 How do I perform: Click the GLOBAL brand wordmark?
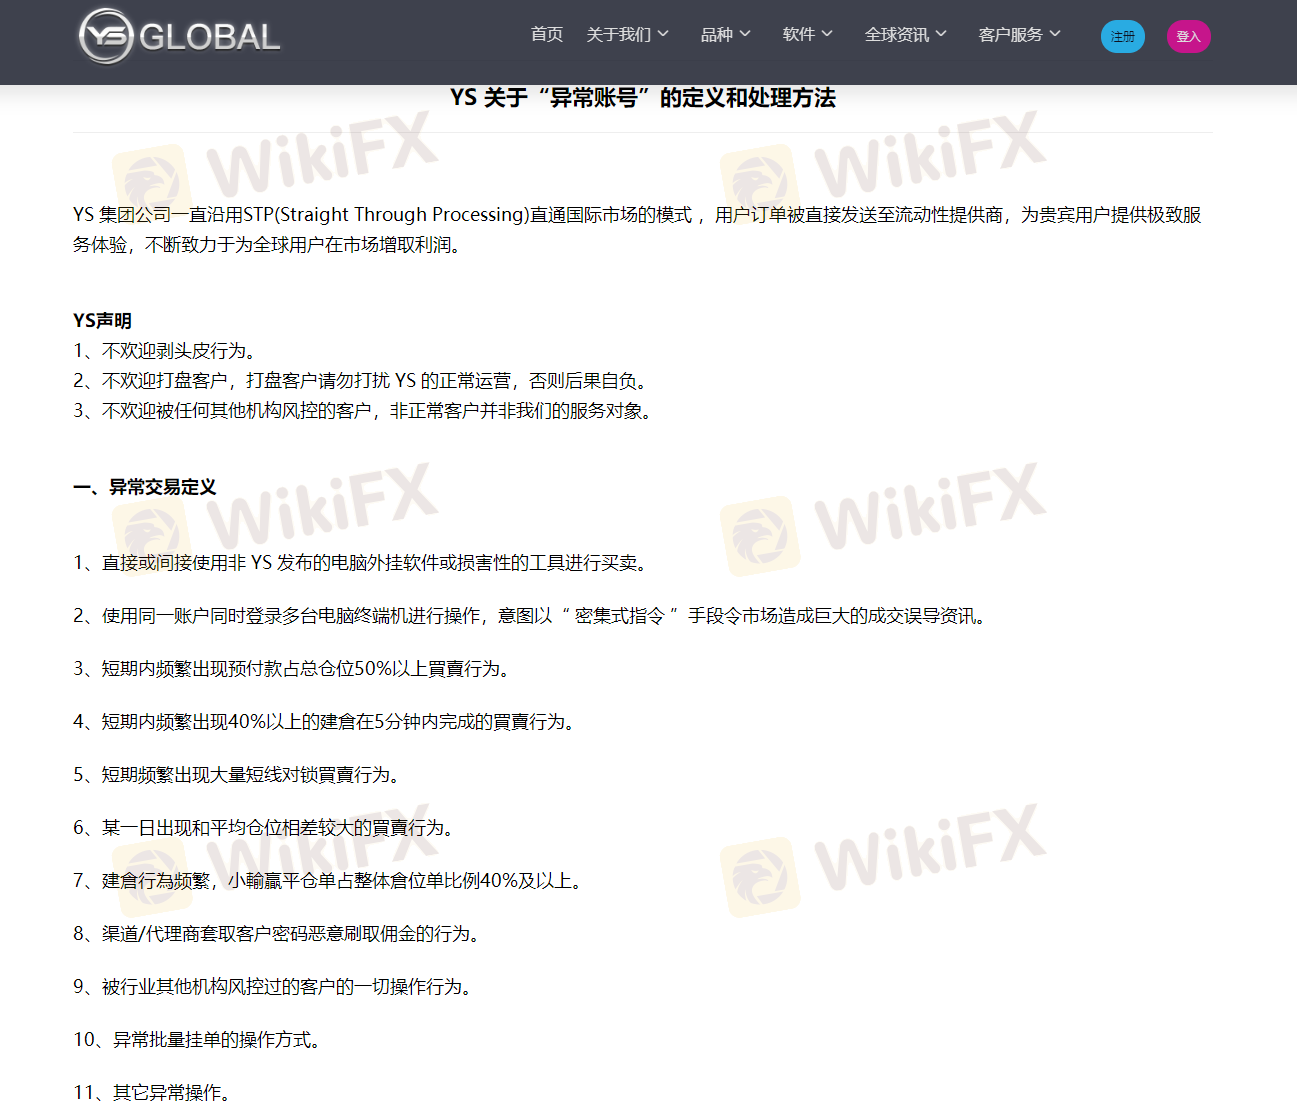coord(210,37)
